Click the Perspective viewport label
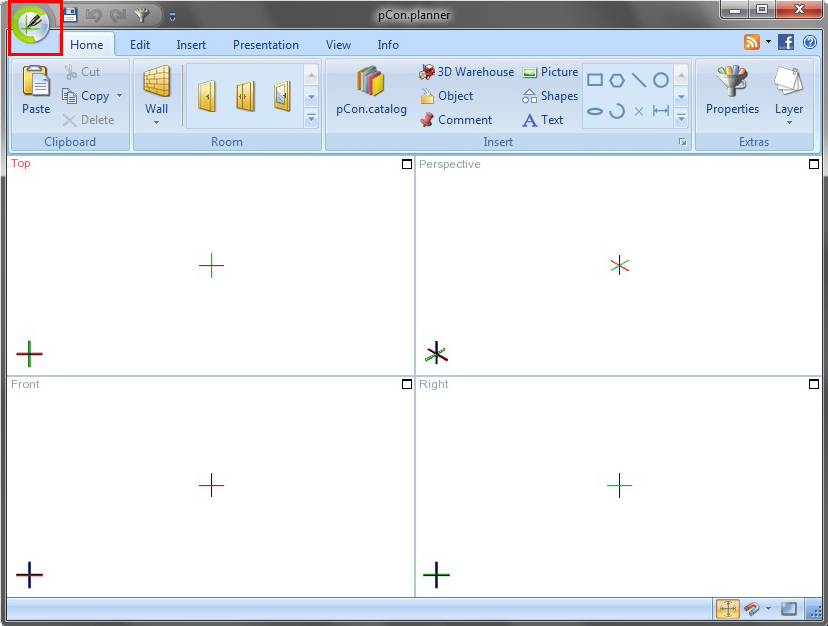The image size is (828, 626). (449, 164)
